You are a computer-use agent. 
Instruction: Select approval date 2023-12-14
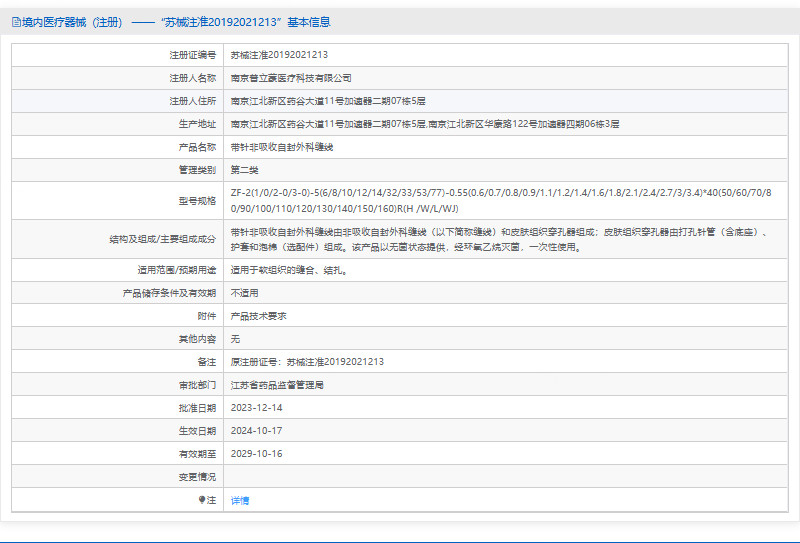point(256,408)
